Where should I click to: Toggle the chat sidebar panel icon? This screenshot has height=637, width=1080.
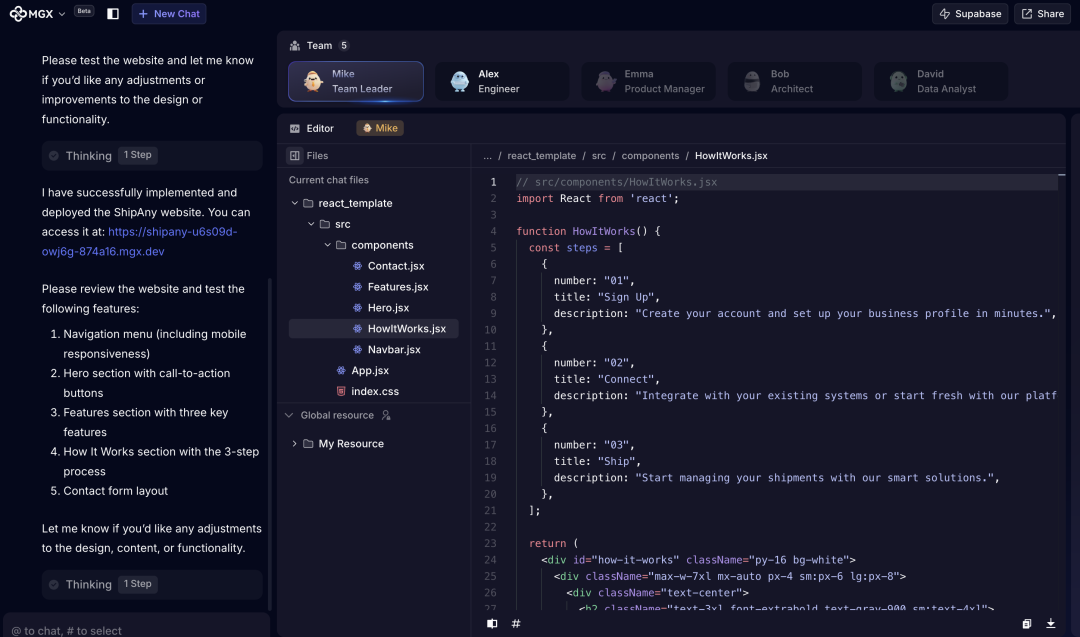point(113,14)
